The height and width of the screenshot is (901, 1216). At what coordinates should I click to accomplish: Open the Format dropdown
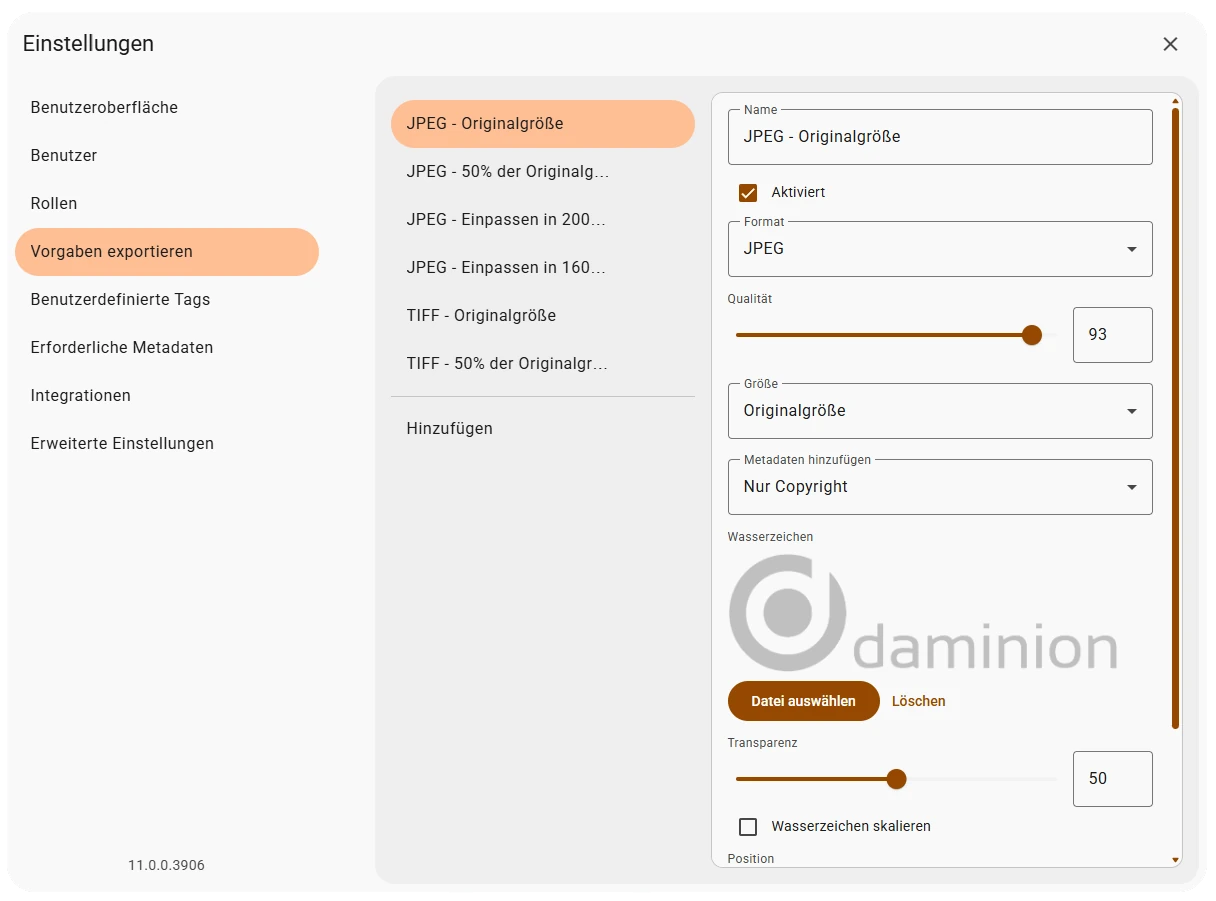(940, 249)
